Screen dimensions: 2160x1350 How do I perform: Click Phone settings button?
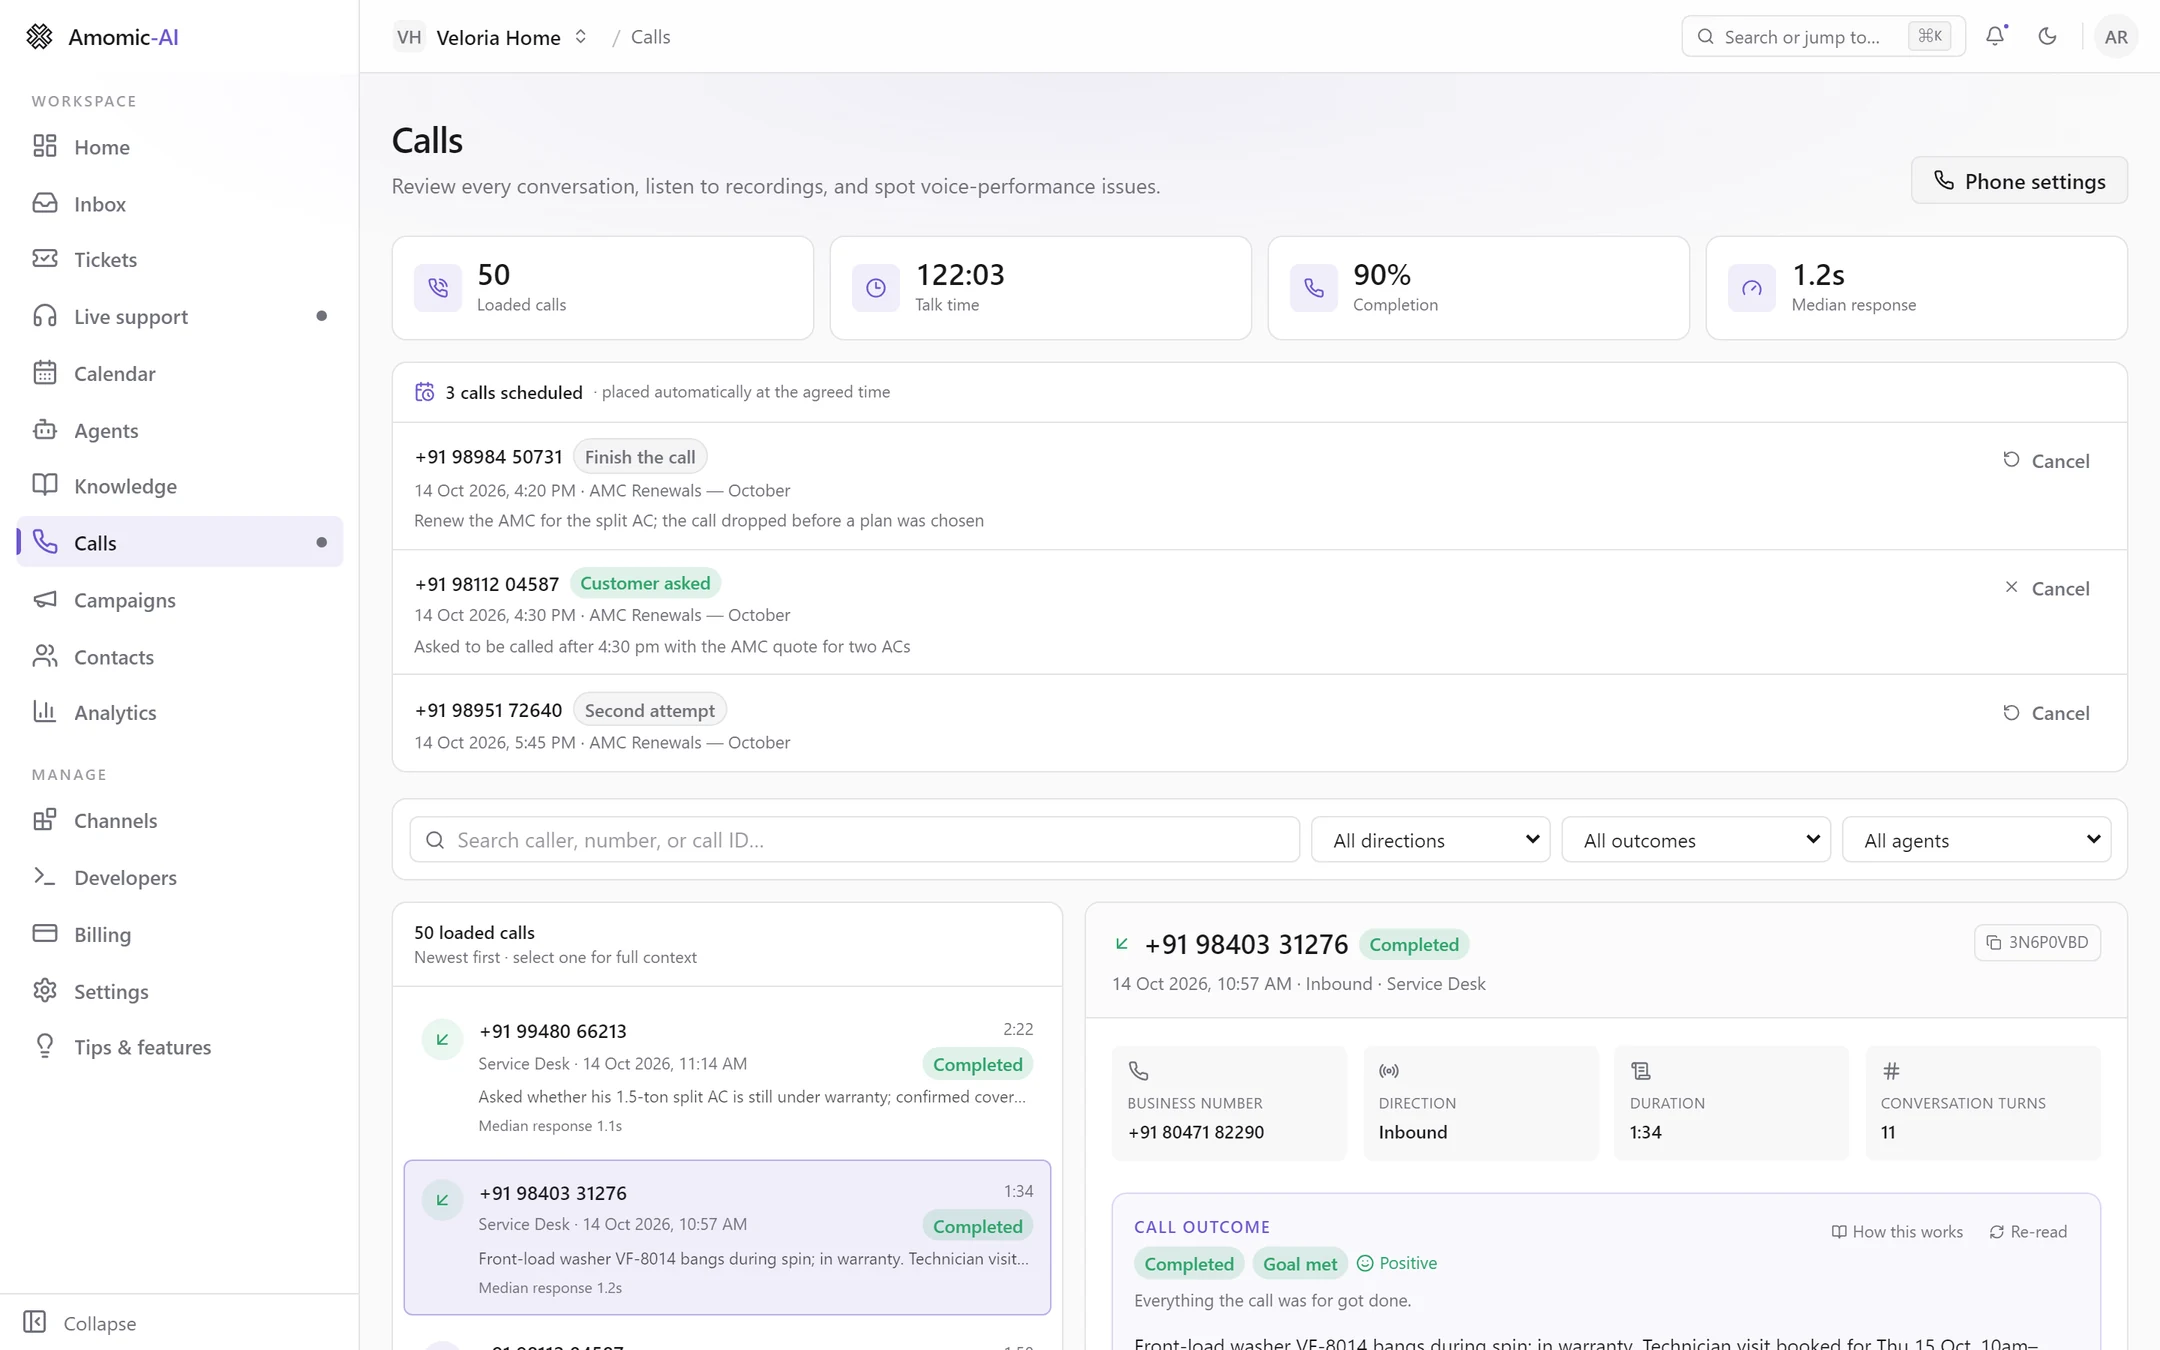2019,181
